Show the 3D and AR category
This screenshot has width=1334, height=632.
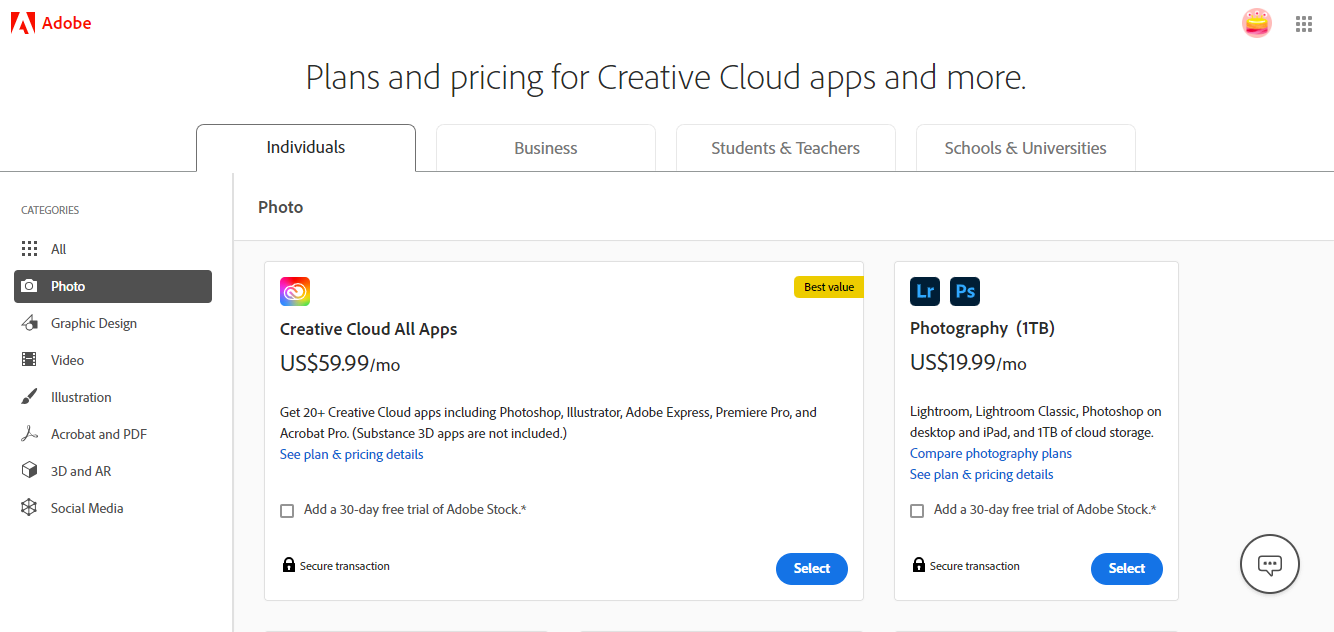113,471
